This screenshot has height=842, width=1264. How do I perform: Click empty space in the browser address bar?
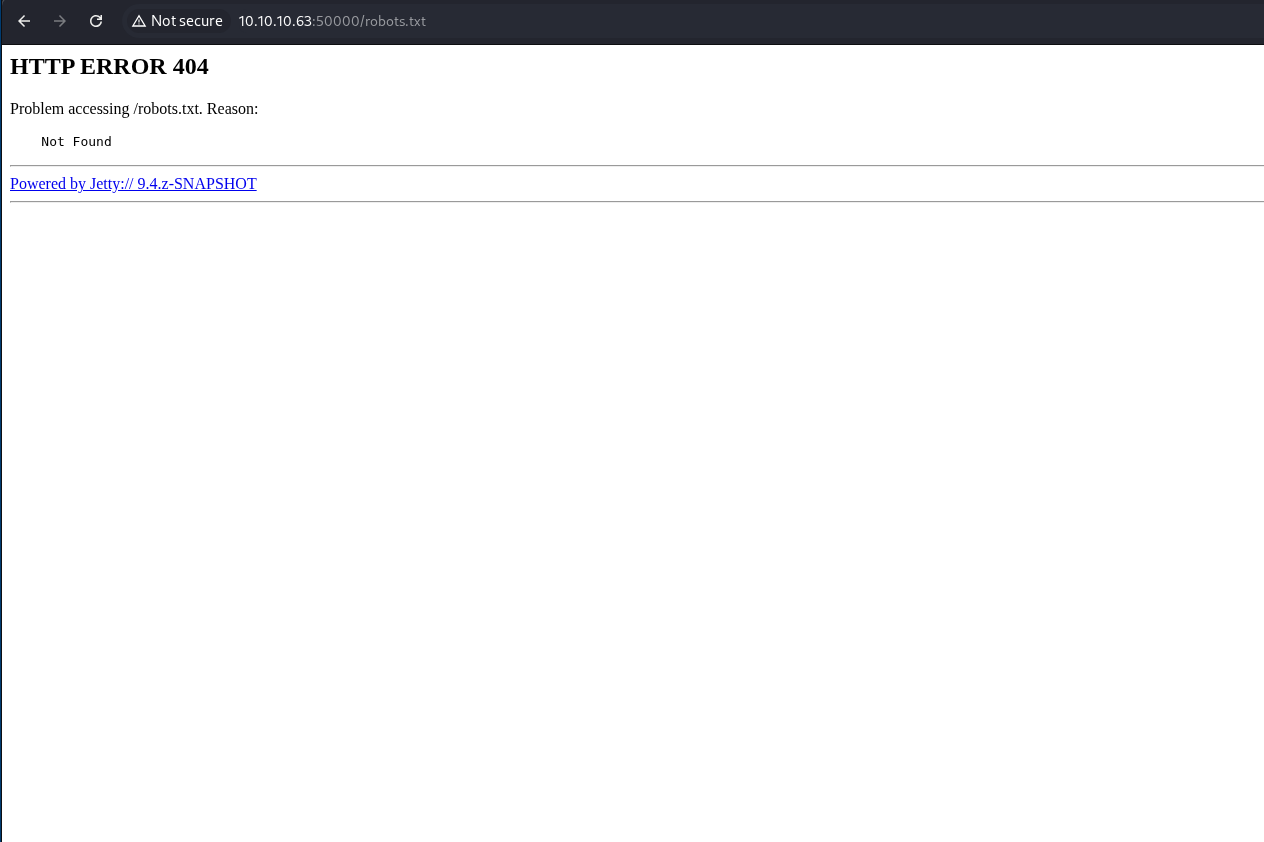pyautogui.click(x=800, y=21)
